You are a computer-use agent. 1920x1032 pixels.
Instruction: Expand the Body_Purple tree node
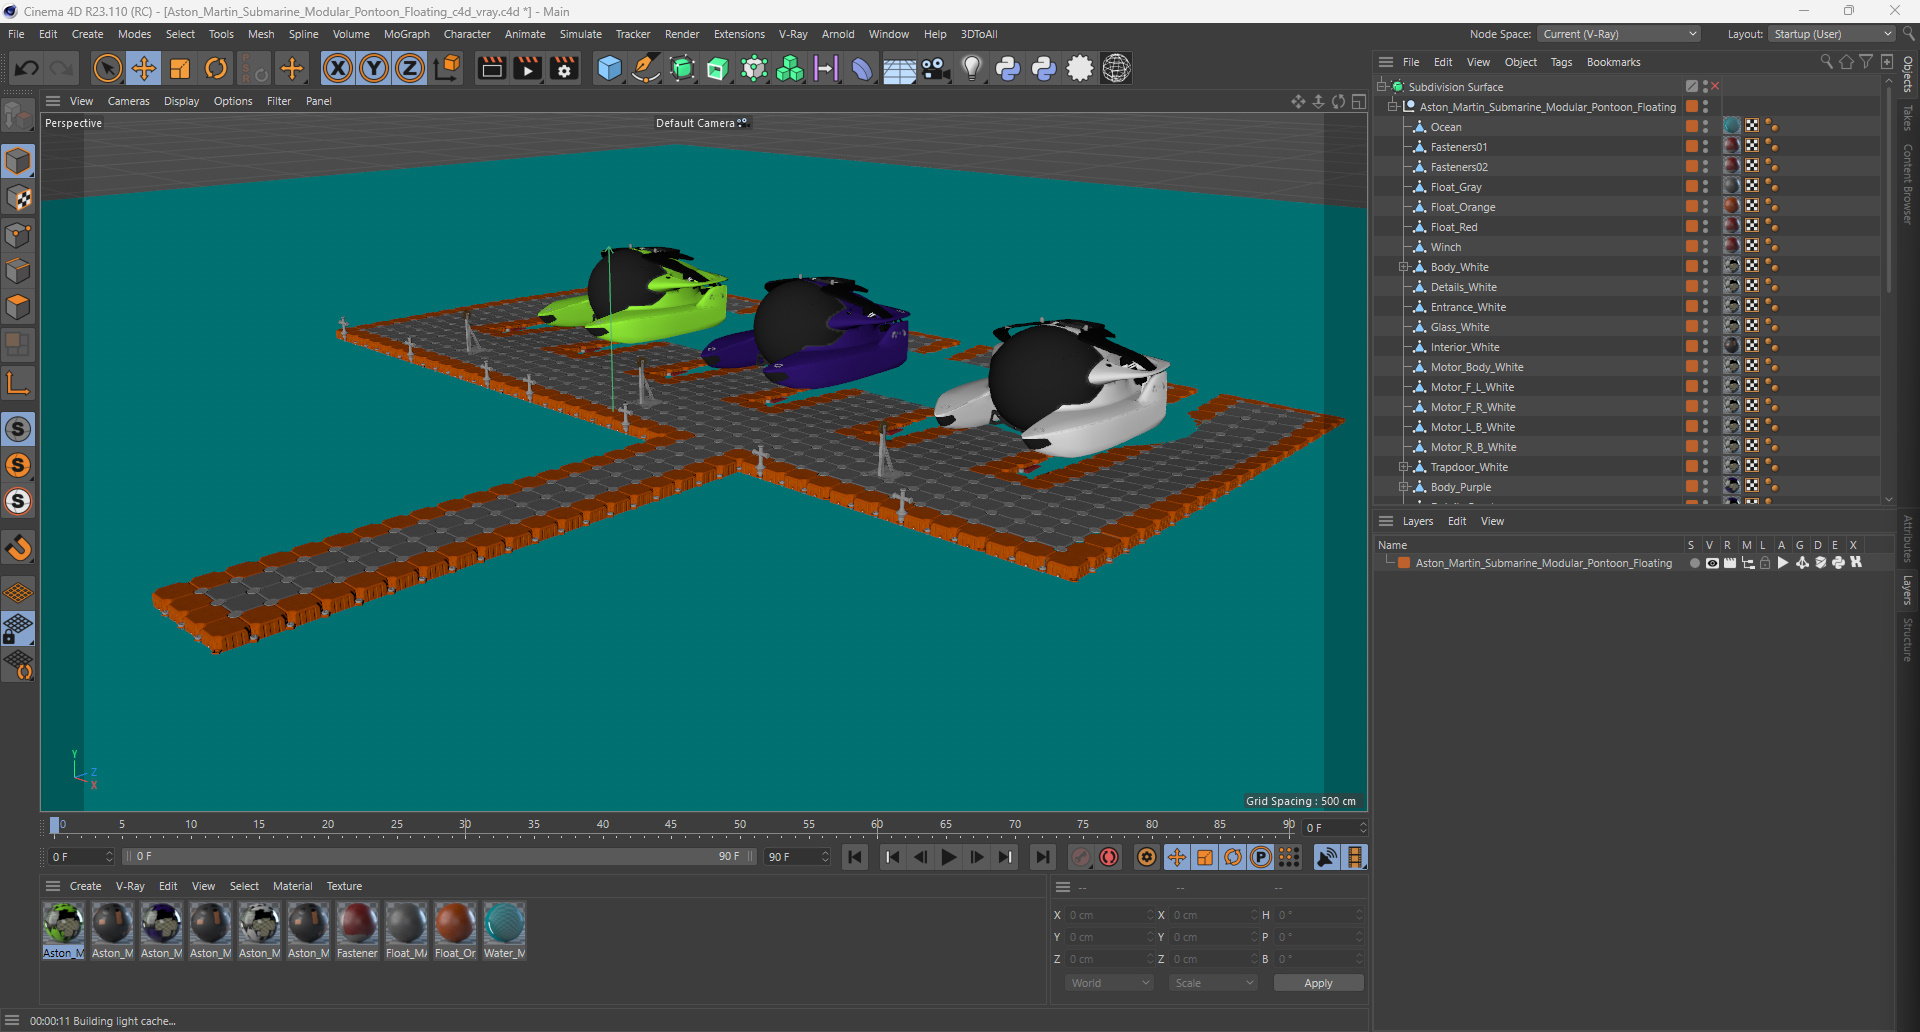point(1403,487)
